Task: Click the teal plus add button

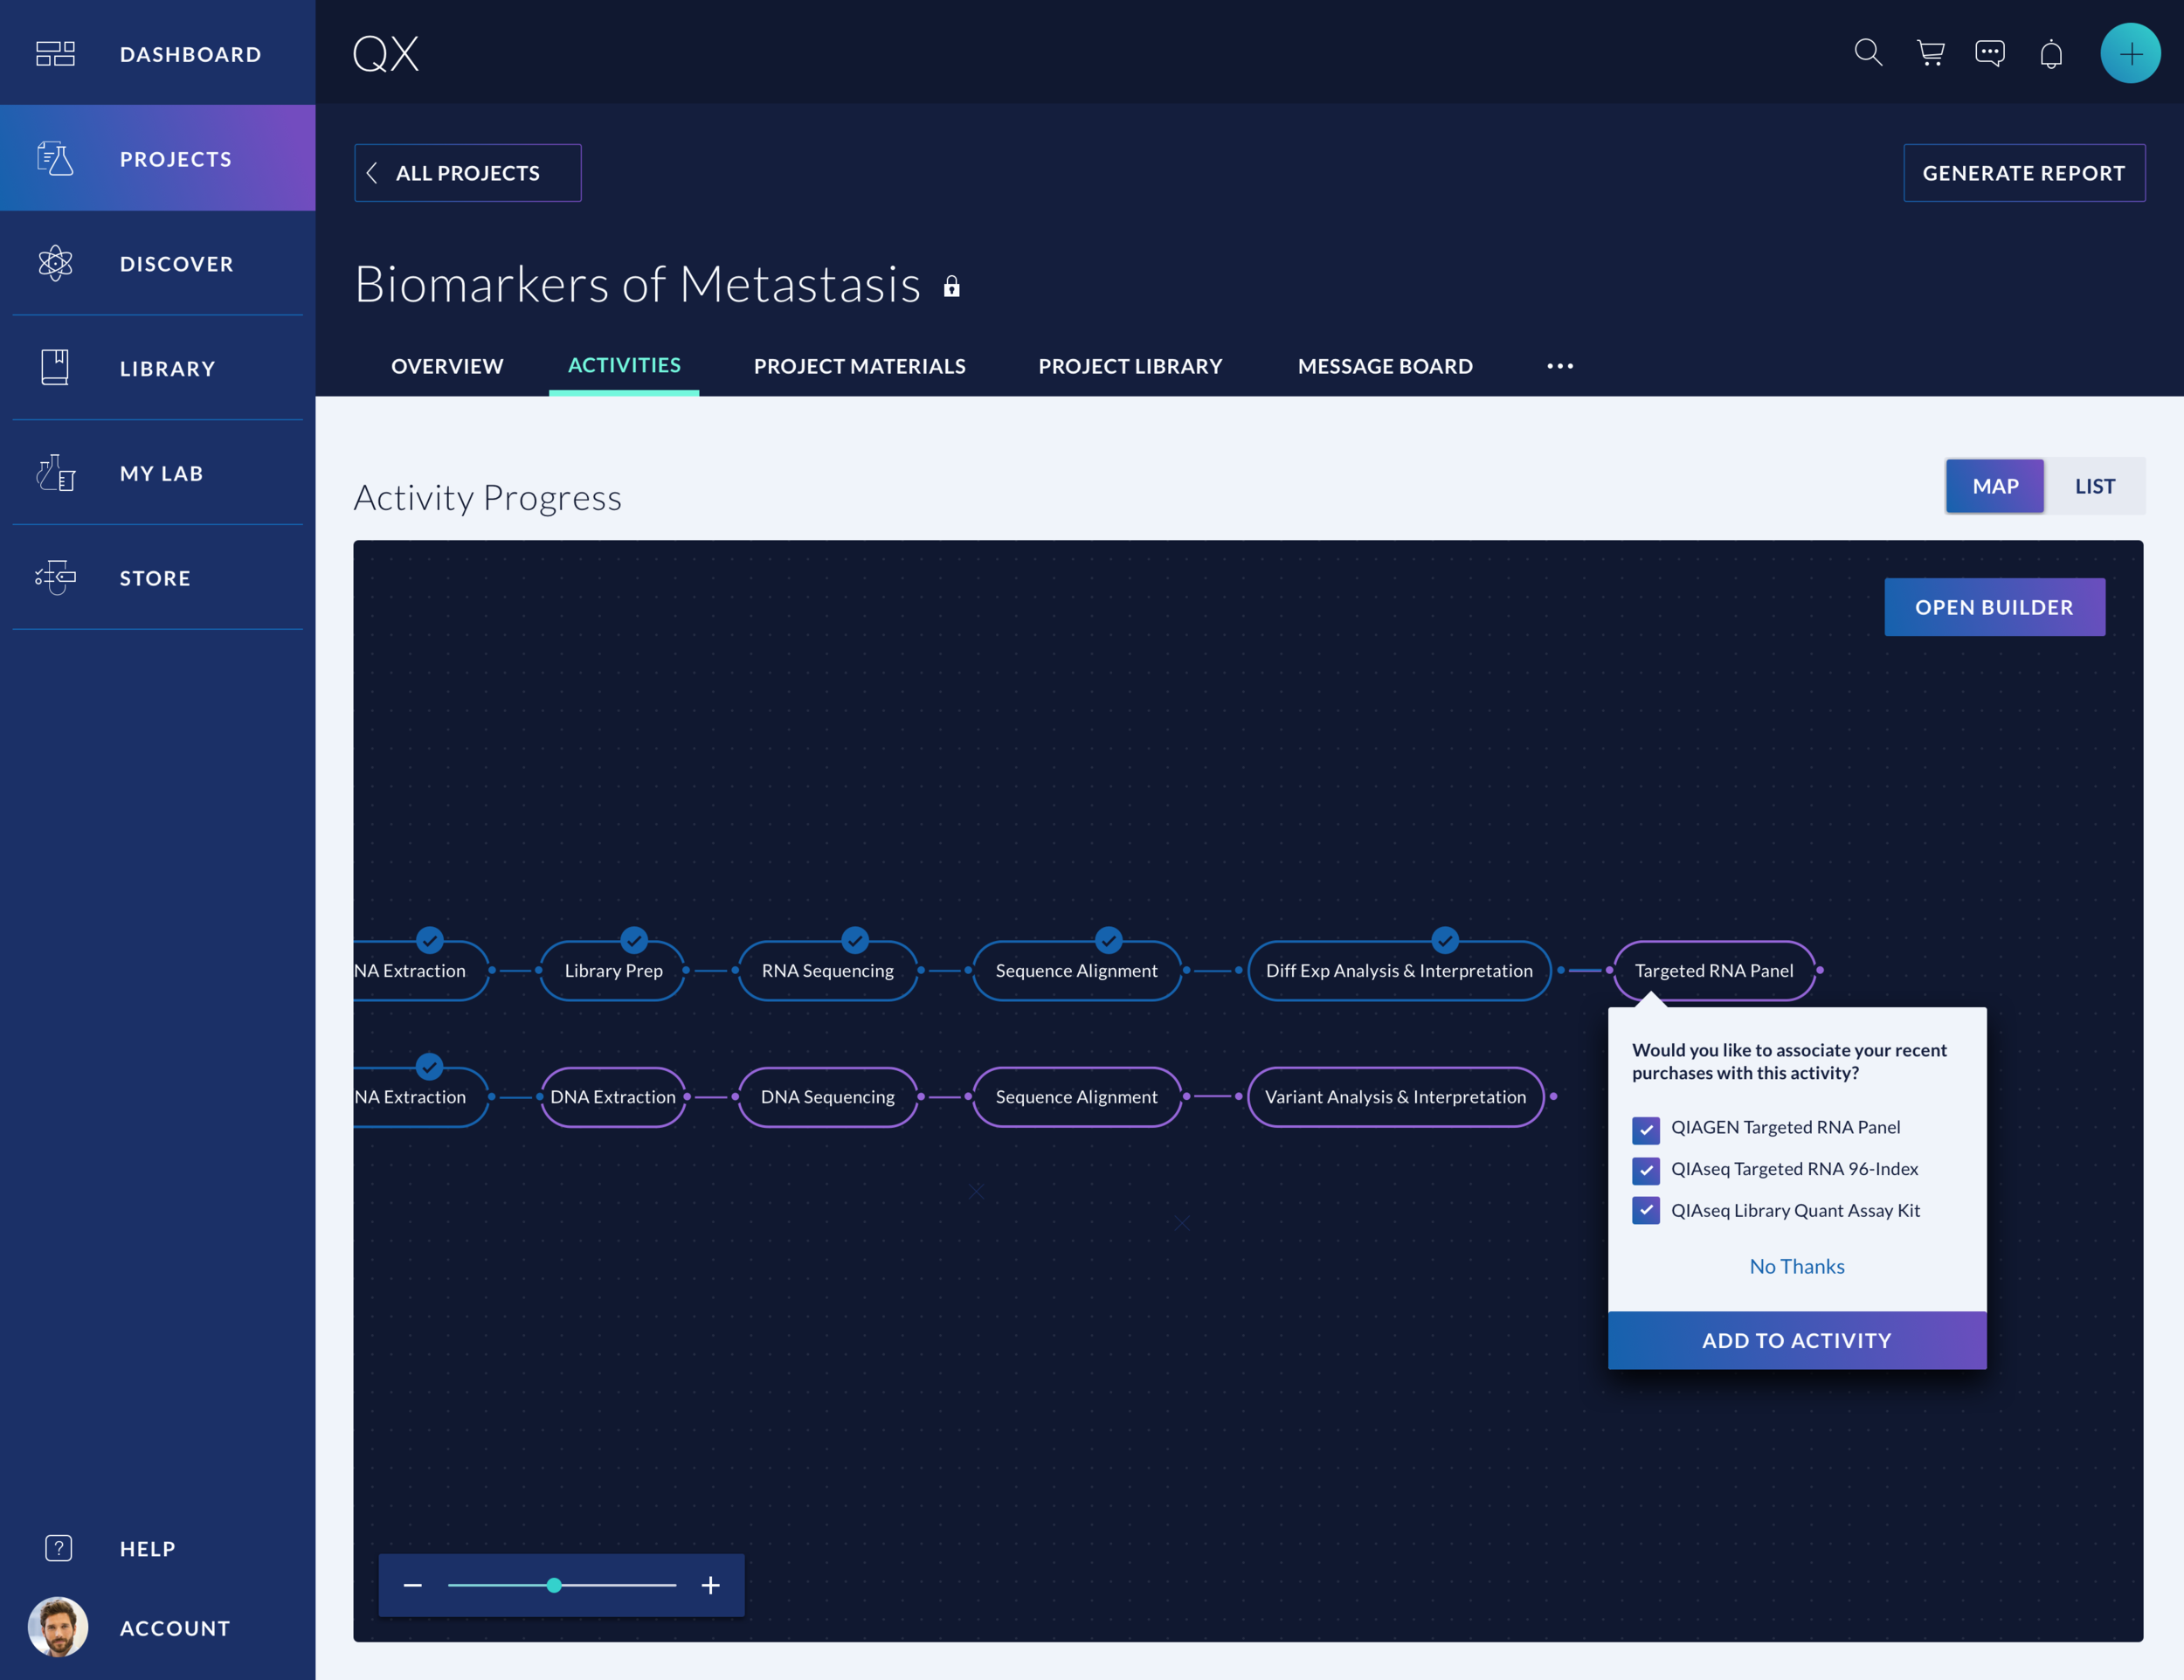Action: coord(2130,53)
